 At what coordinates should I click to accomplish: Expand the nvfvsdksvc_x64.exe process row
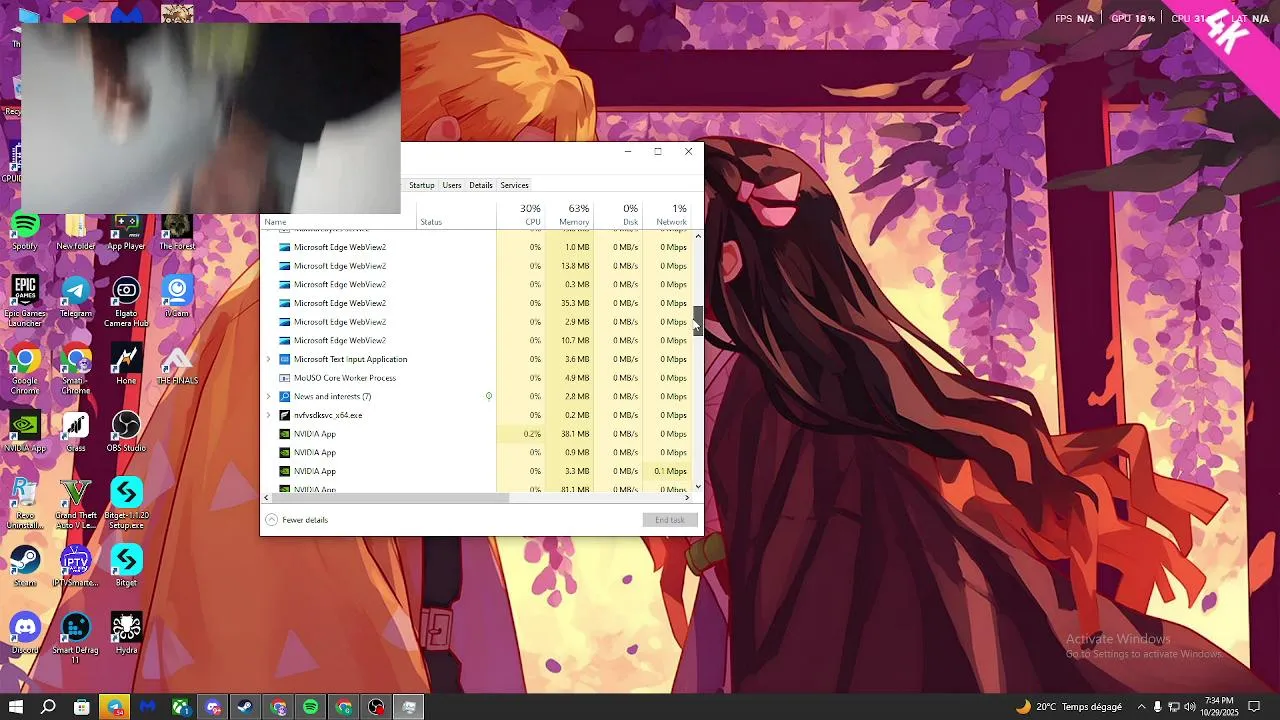tap(268, 415)
